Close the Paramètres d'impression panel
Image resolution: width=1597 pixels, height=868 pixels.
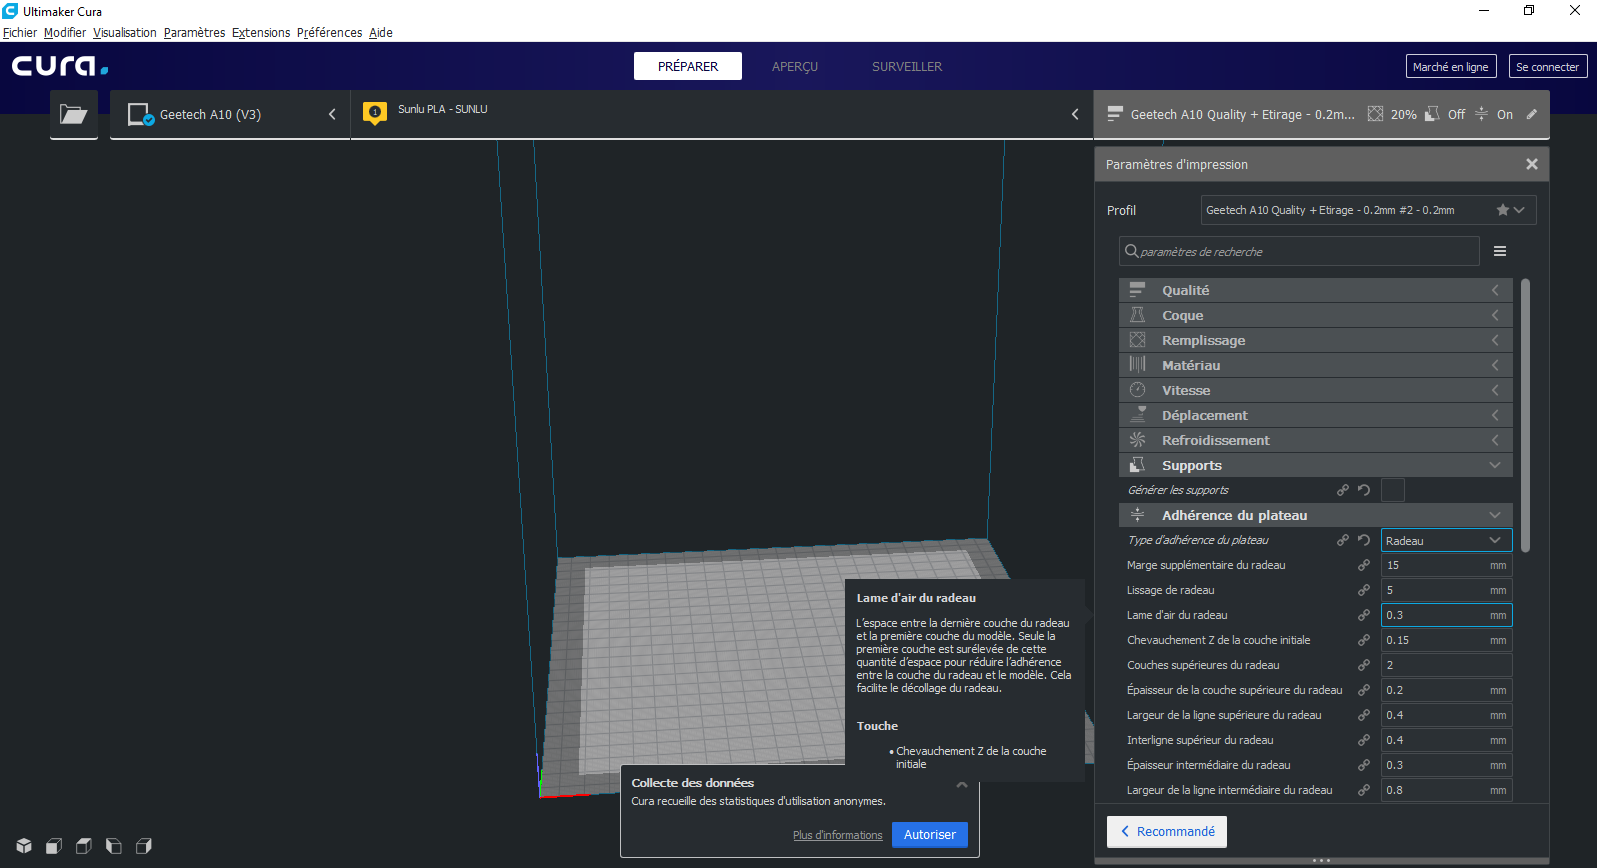(x=1532, y=164)
